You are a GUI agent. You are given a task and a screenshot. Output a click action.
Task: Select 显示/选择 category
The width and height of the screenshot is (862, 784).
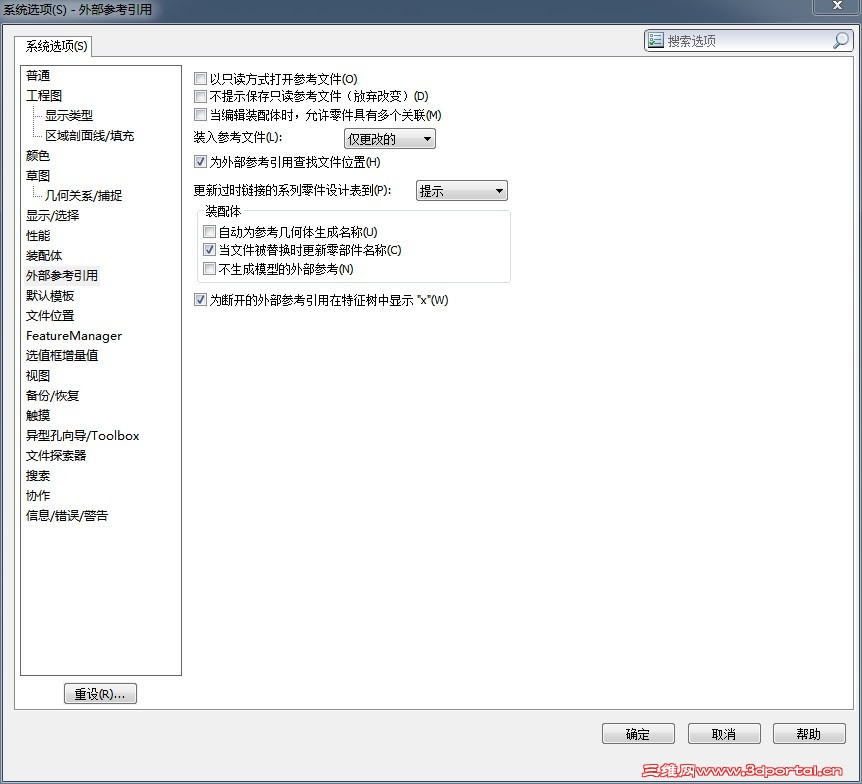53,216
